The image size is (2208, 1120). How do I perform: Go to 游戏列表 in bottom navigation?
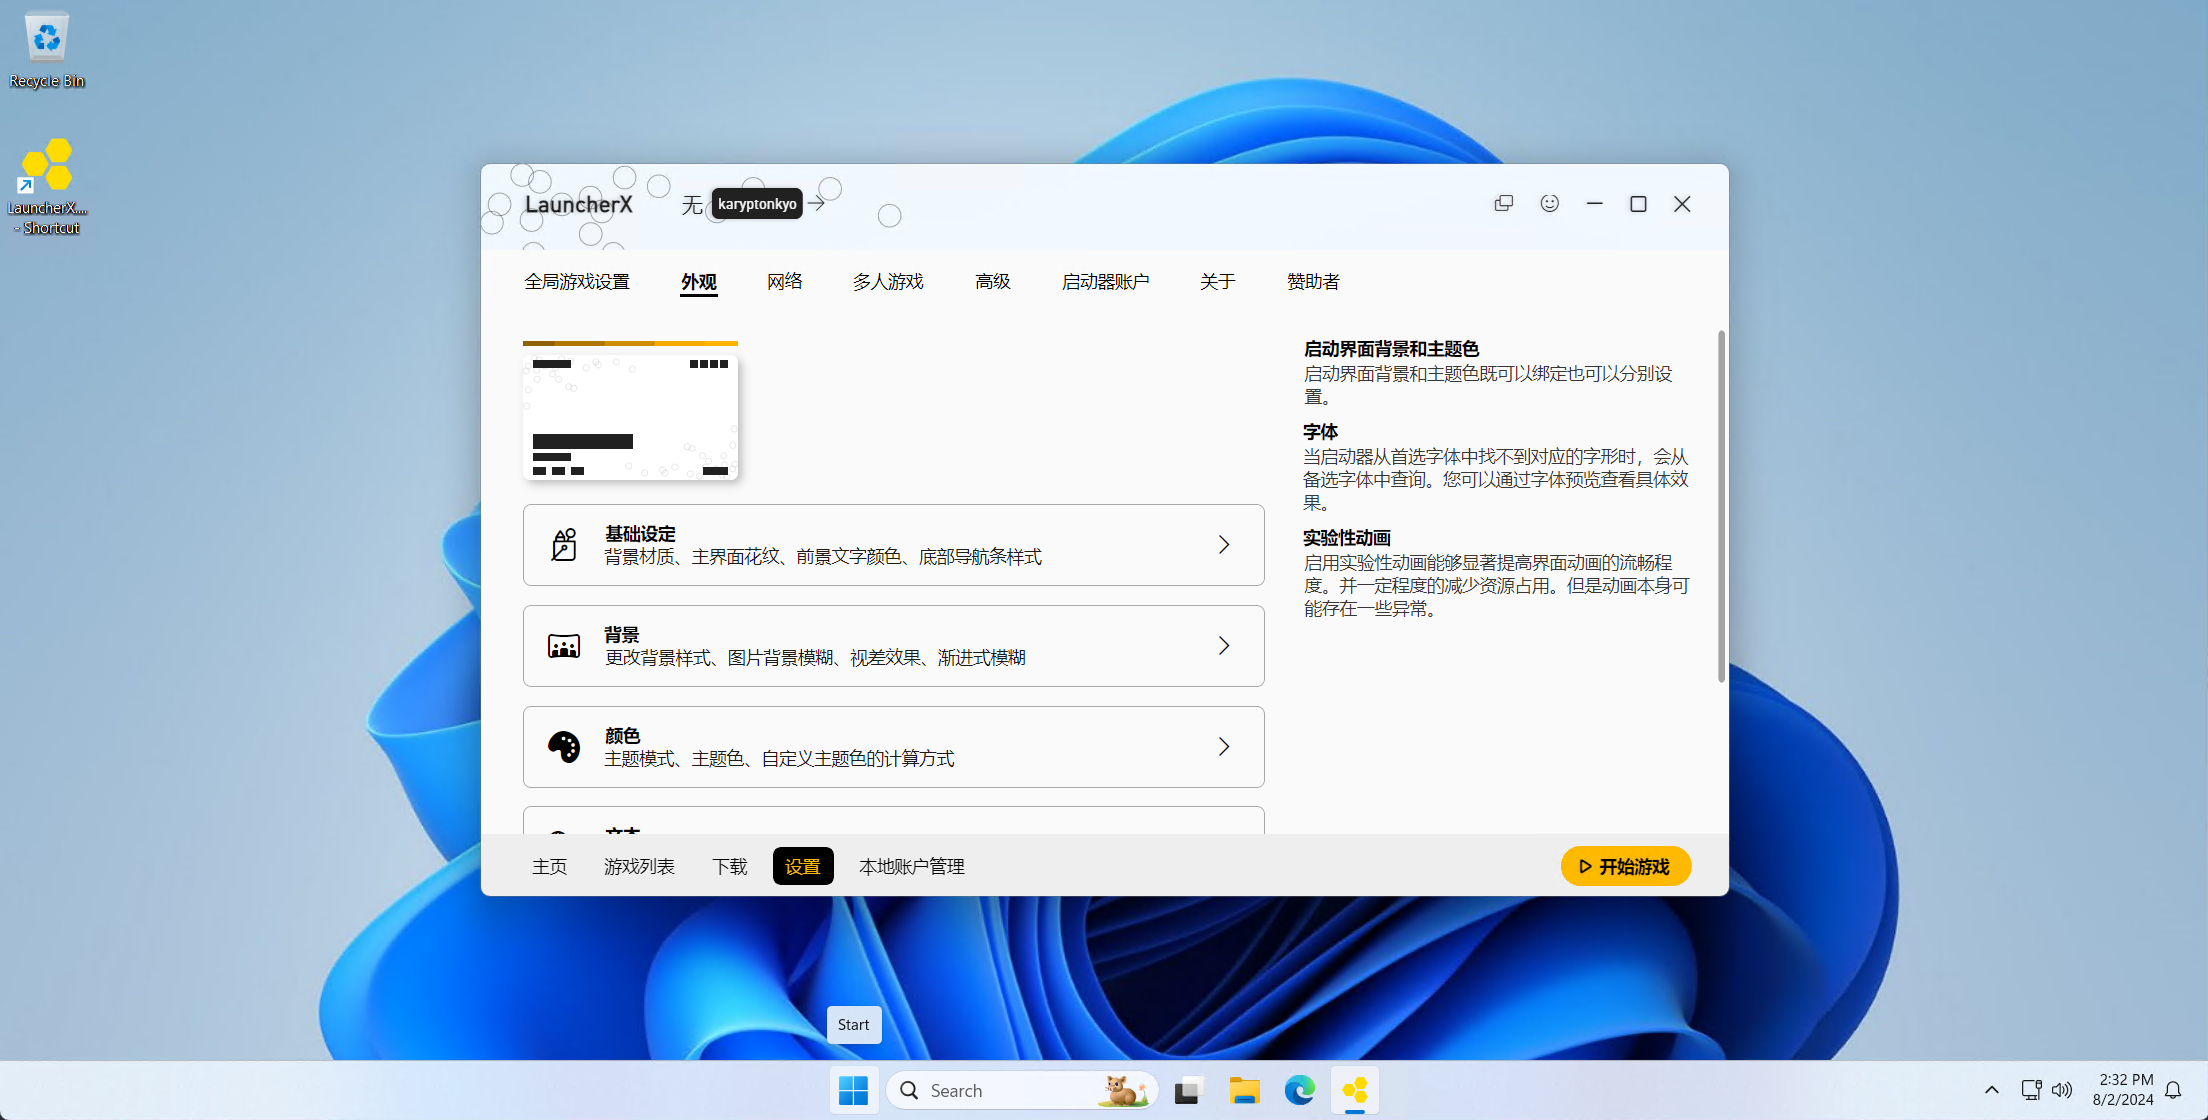(639, 866)
